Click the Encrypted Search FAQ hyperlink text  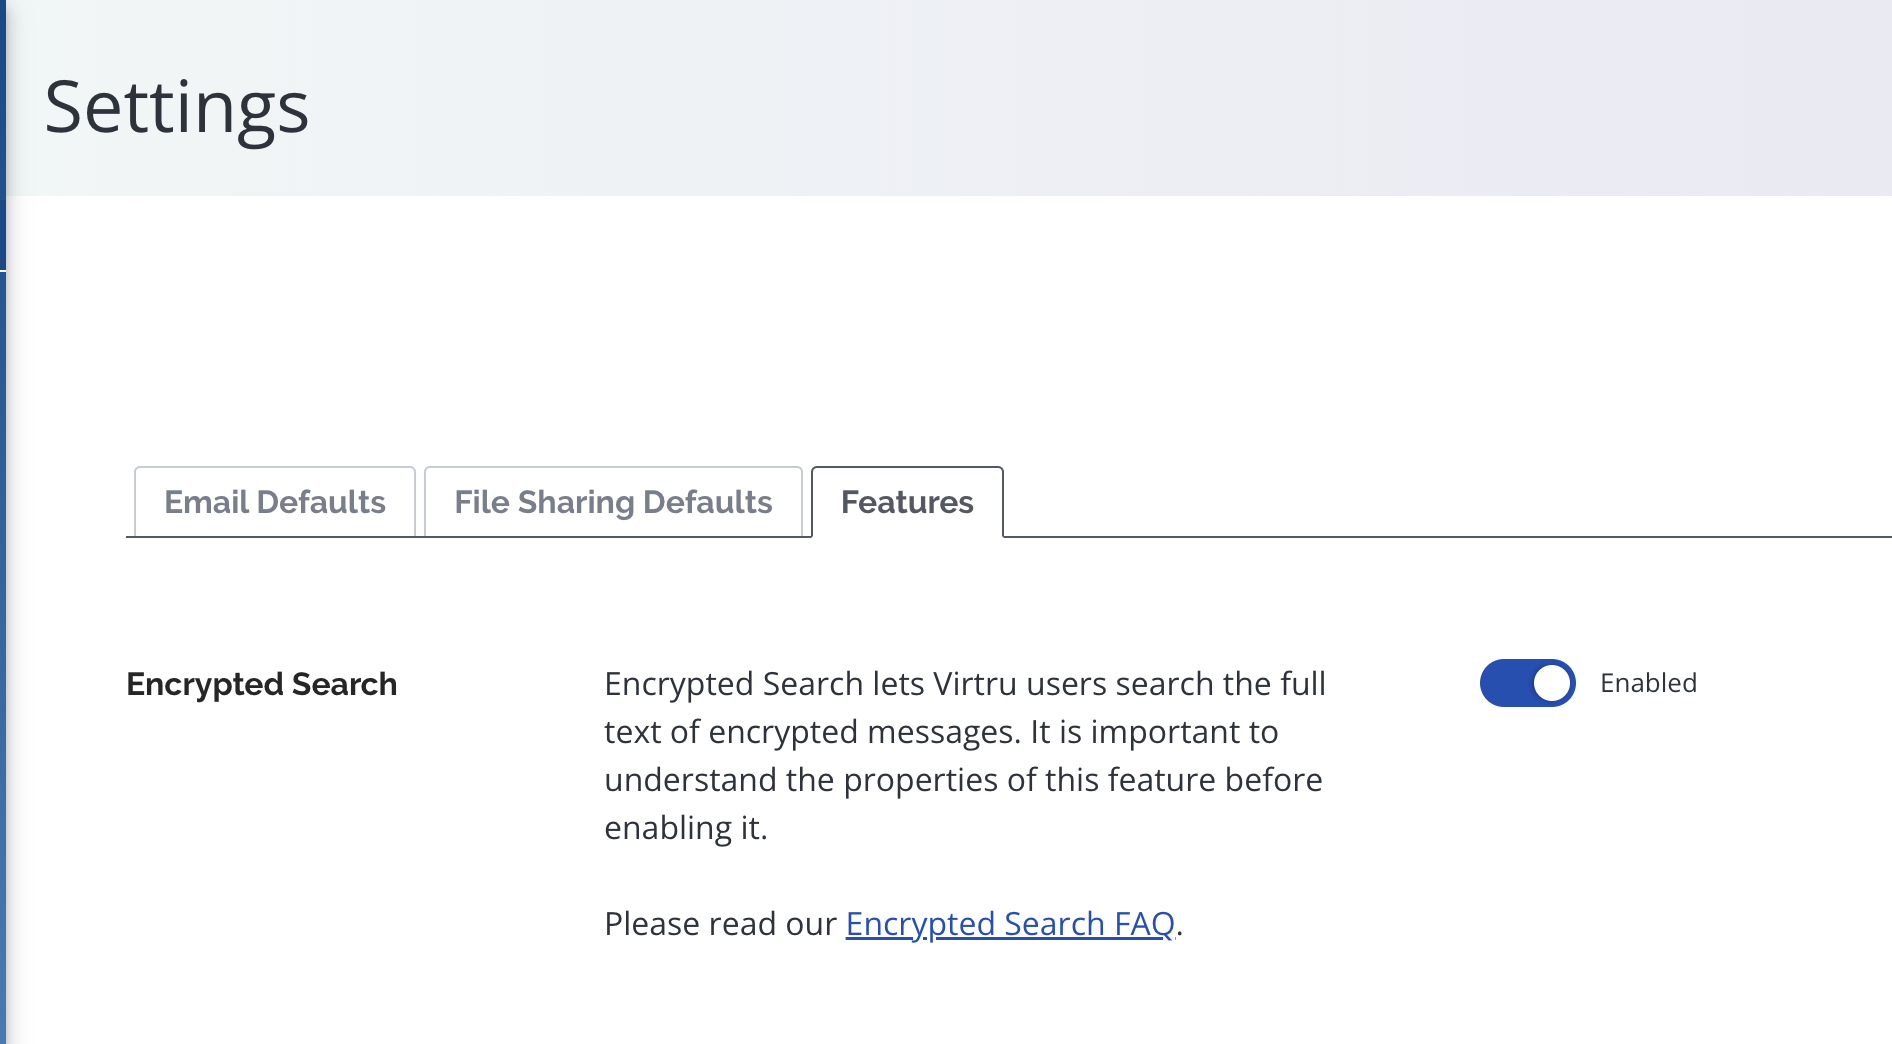(x=1010, y=923)
